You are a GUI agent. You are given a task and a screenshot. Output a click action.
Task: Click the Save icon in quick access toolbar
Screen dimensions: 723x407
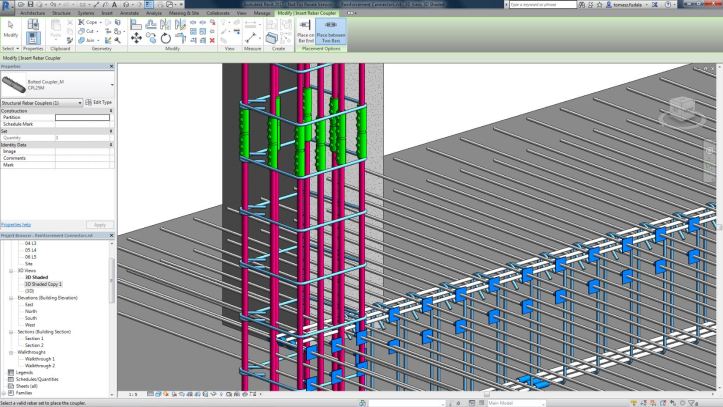coord(30,4)
